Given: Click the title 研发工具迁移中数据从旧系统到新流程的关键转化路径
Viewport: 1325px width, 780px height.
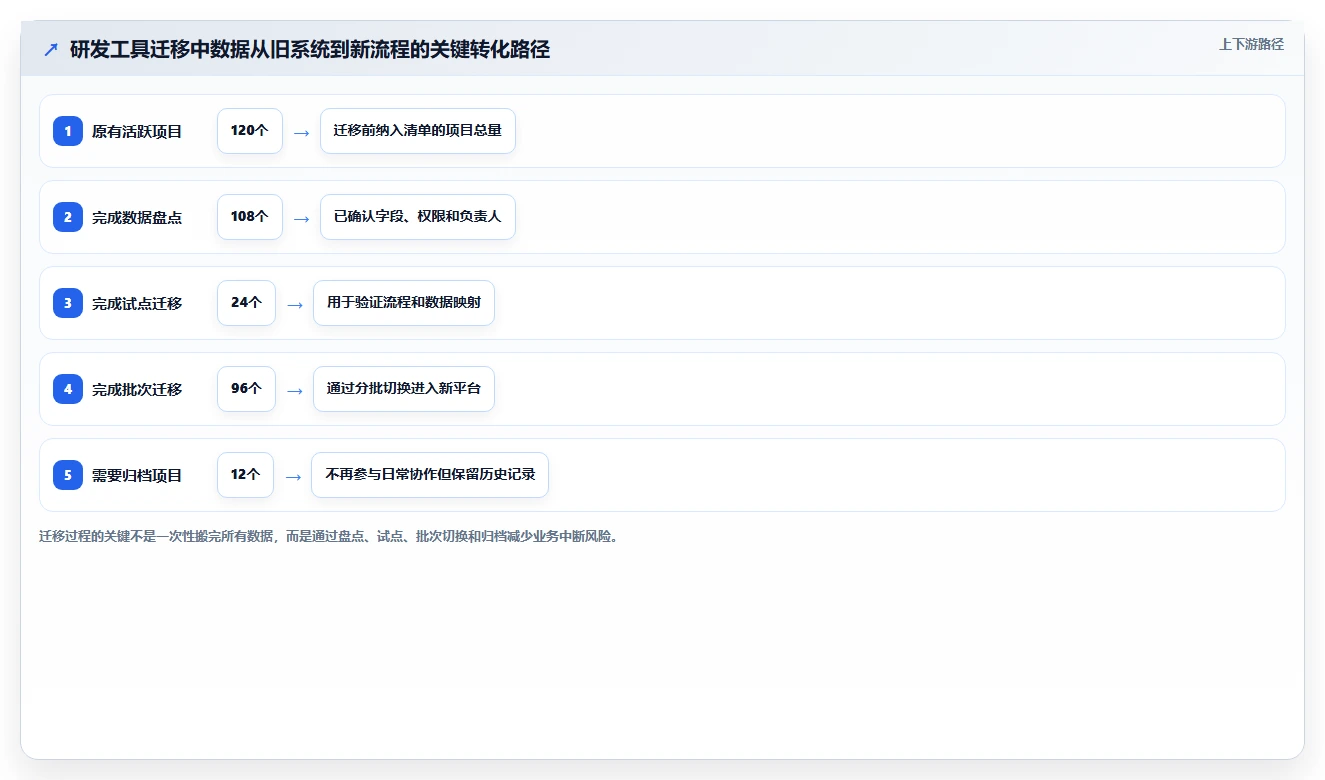Looking at the screenshot, I should point(310,49).
